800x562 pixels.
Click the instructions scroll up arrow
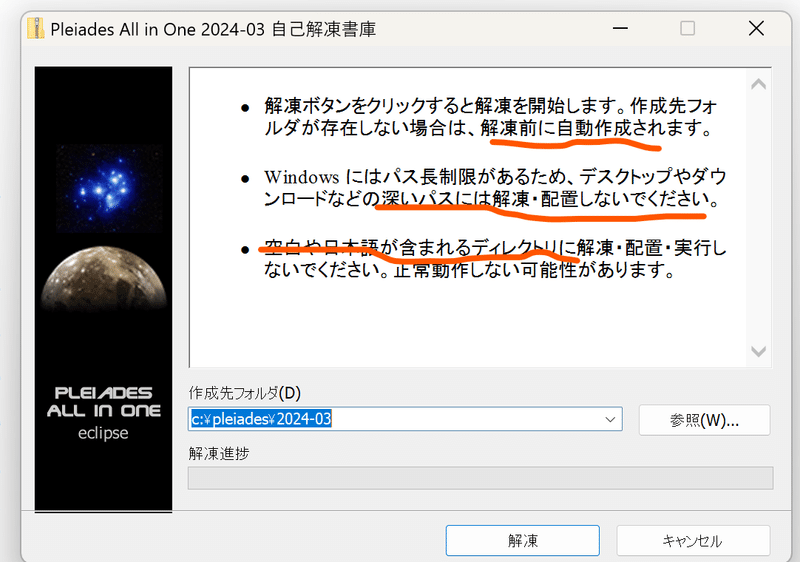pyautogui.click(x=759, y=84)
